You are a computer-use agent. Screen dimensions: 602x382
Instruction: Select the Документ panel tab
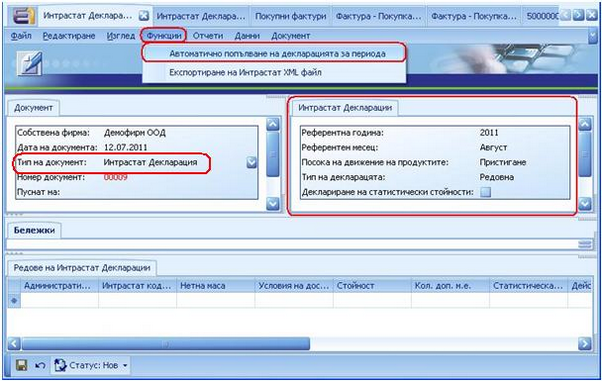tap(33, 108)
